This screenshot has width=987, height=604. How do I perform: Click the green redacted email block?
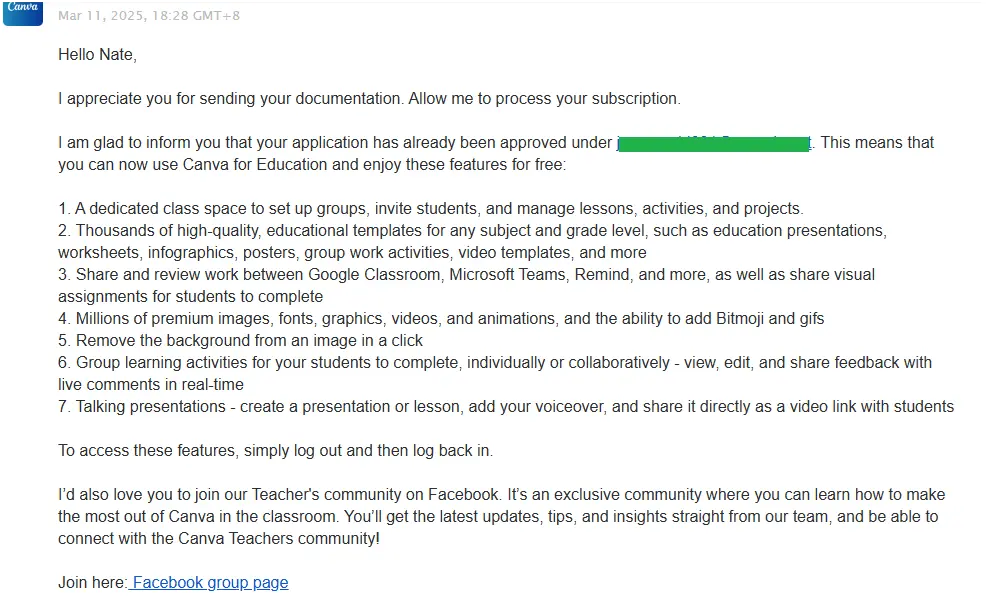[714, 143]
